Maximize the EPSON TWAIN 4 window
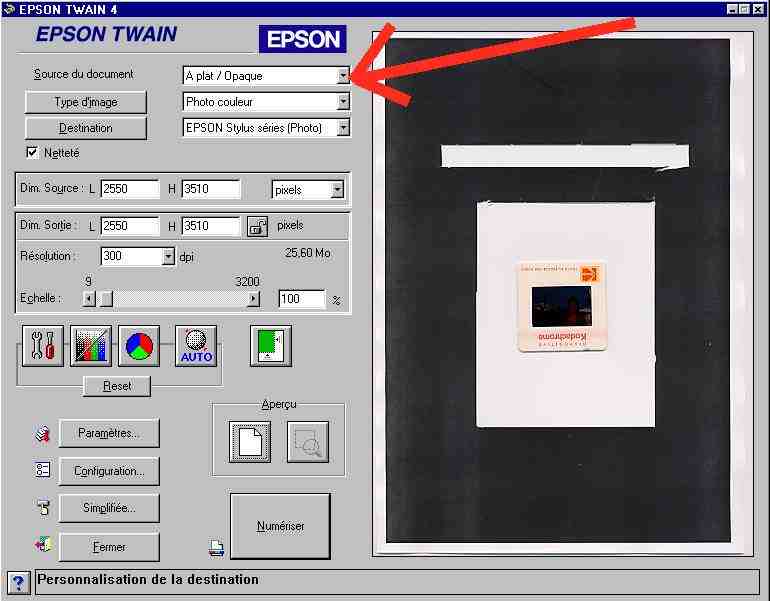 pyautogui.click(x=745, y=9)
